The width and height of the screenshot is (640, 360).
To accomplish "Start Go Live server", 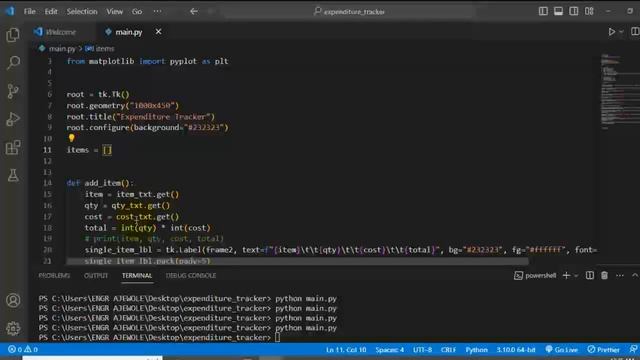I will pyautogui.click(x=562, y=349).
